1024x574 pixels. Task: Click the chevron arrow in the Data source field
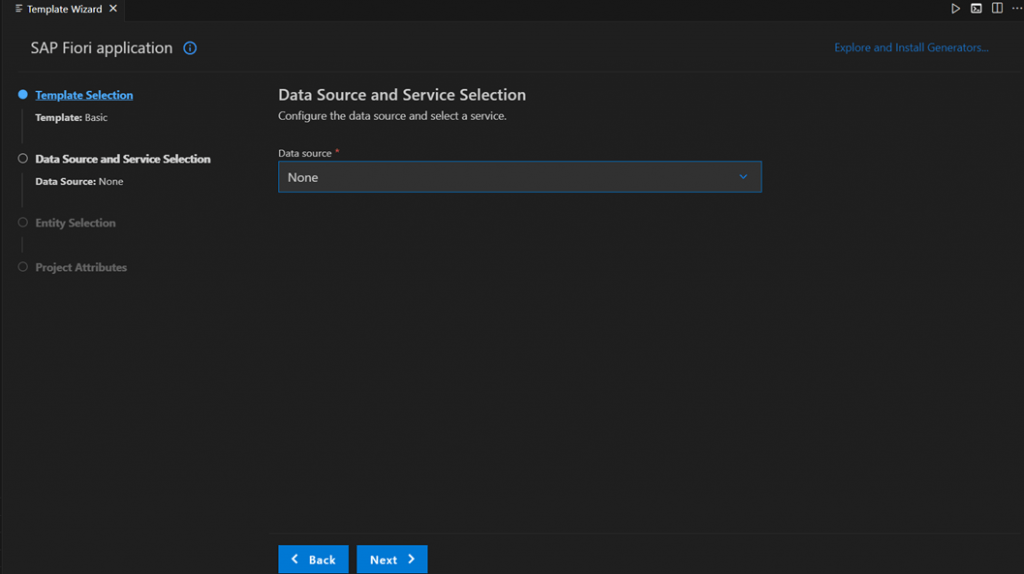pos(743,177)
